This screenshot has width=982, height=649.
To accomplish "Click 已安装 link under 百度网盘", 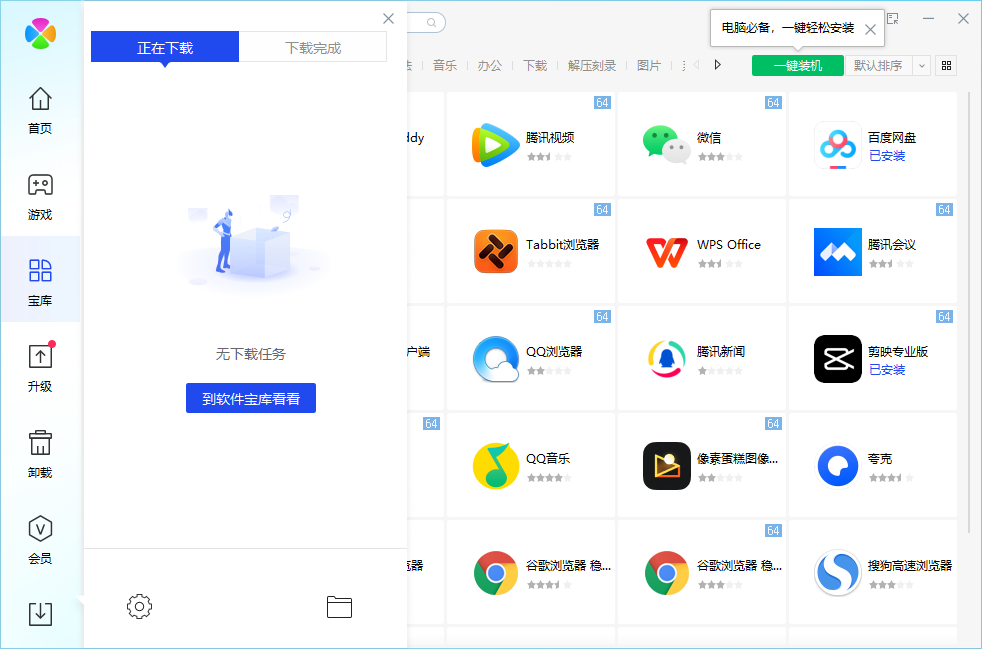I will click(887, 156).
